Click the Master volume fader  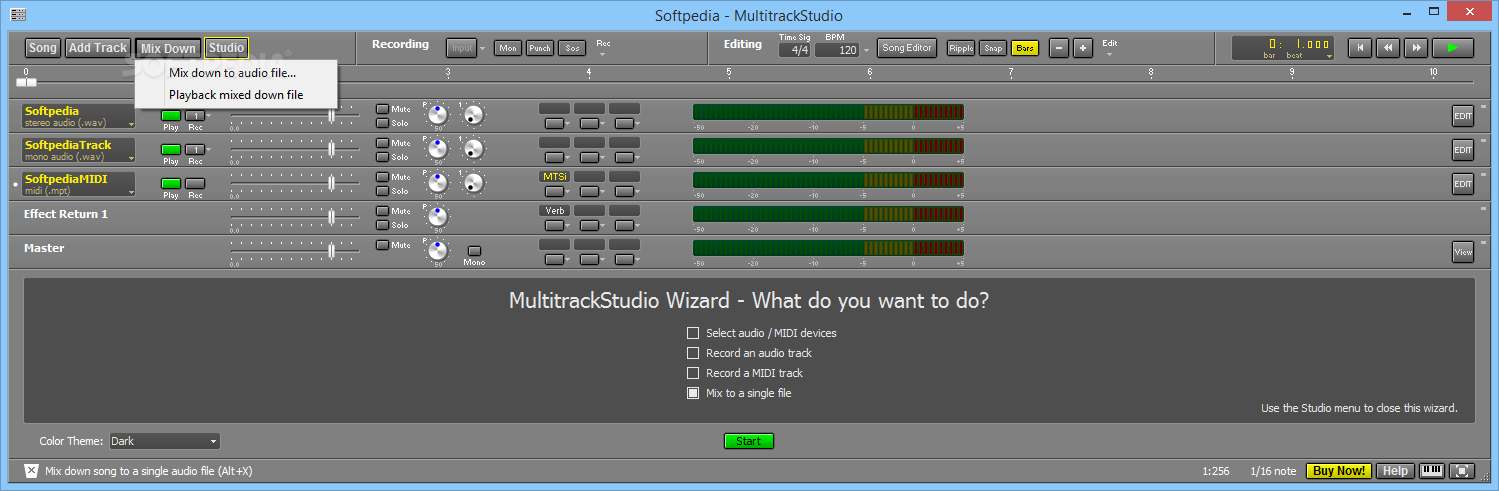tap(331, 251)
